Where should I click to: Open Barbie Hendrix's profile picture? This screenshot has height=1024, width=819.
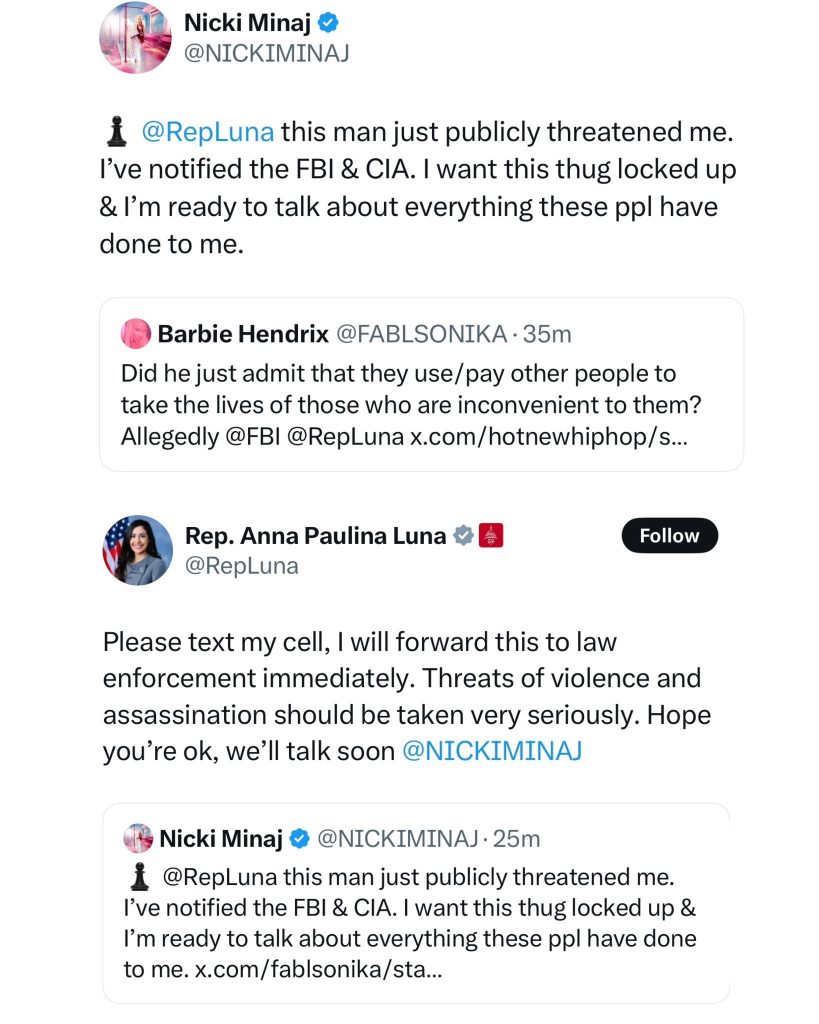(137, 334)
